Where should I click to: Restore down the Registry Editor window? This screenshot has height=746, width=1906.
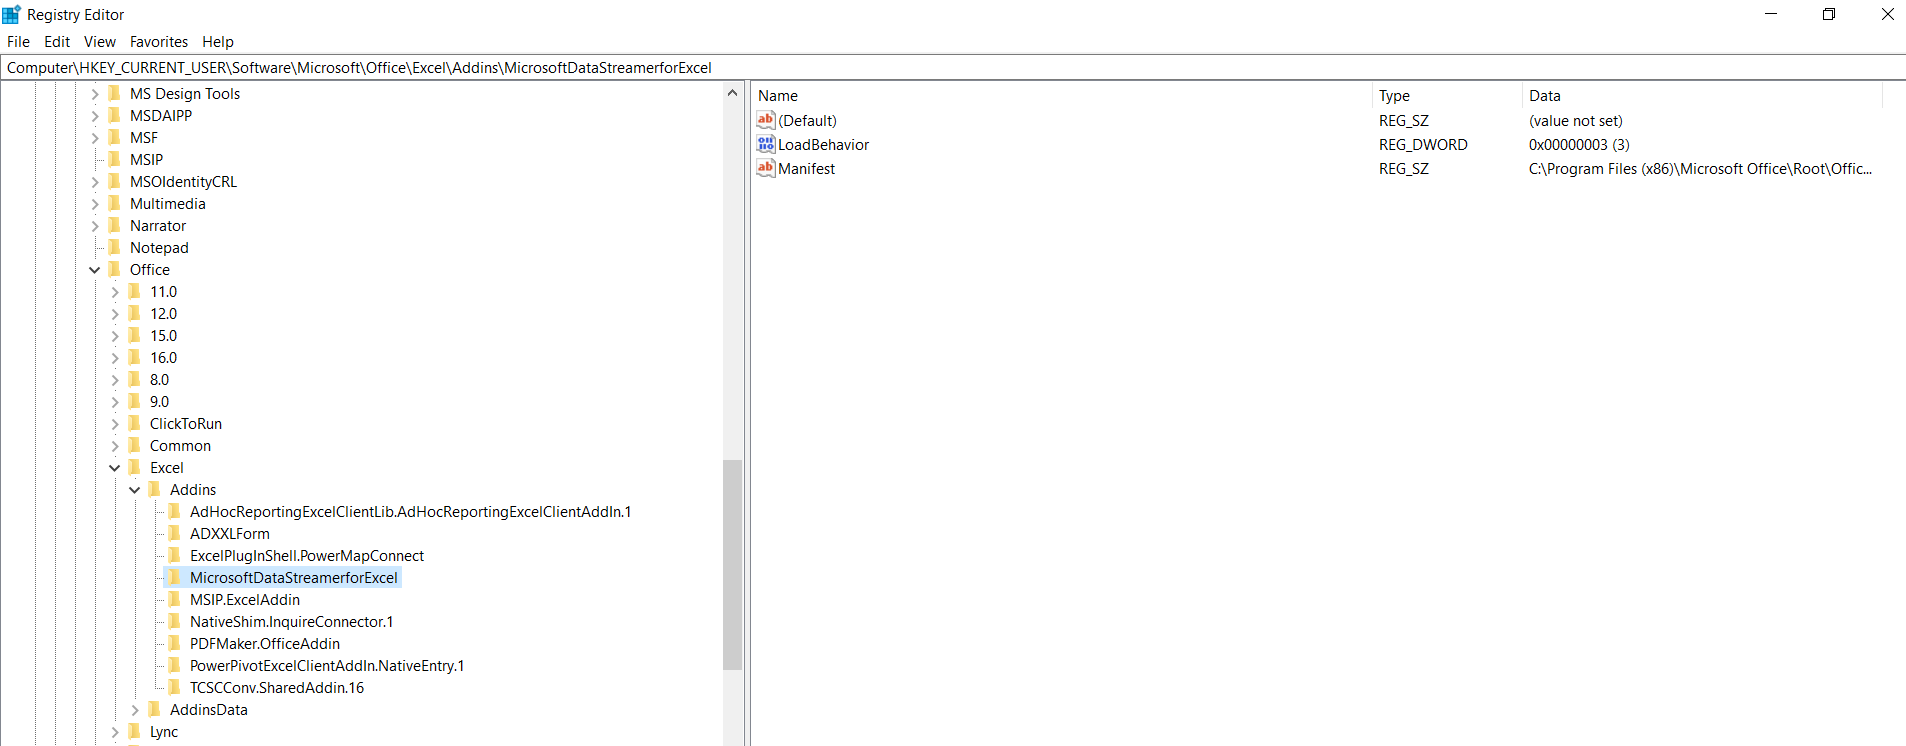[1829, 14]
